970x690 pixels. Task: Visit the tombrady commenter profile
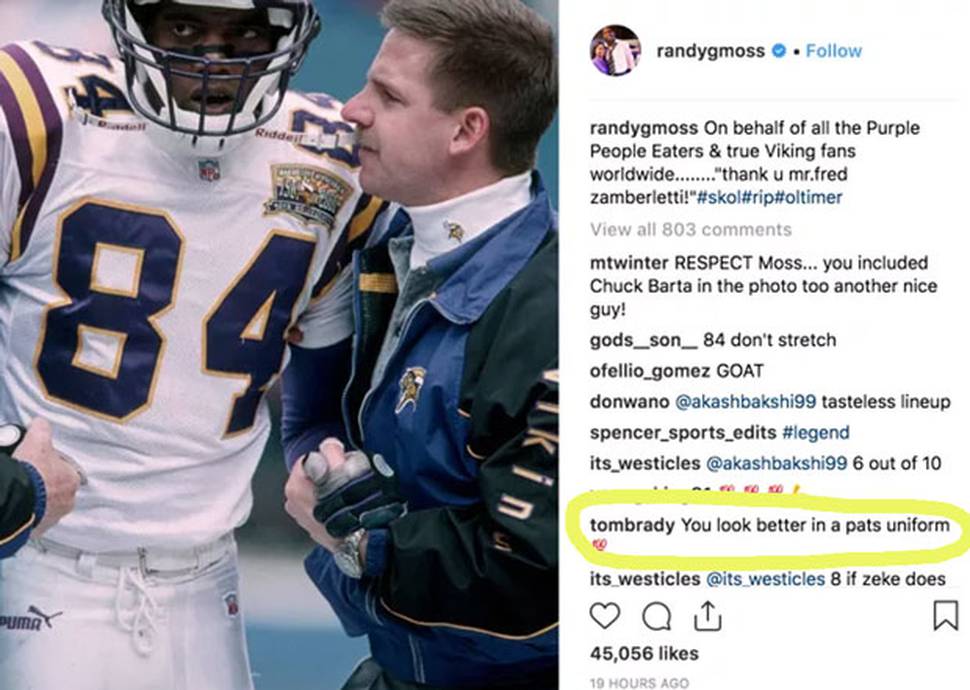[x=632, y=525]
